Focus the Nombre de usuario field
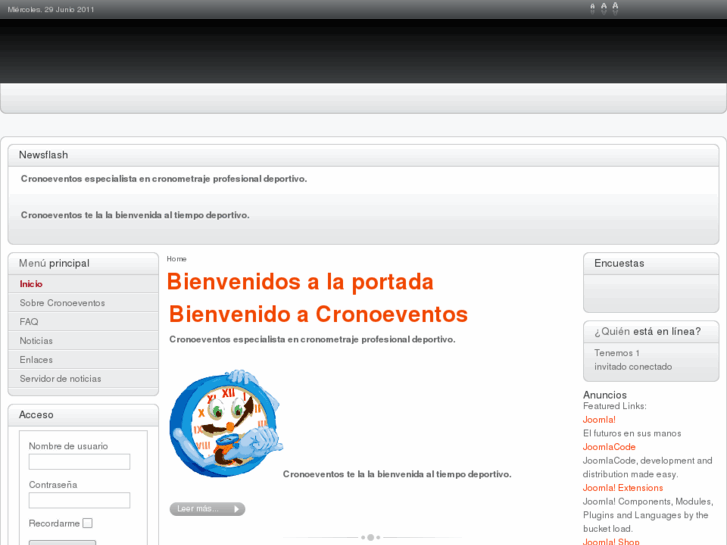The height and width of the screenshot is (545, 727). [x=79, y=462]
